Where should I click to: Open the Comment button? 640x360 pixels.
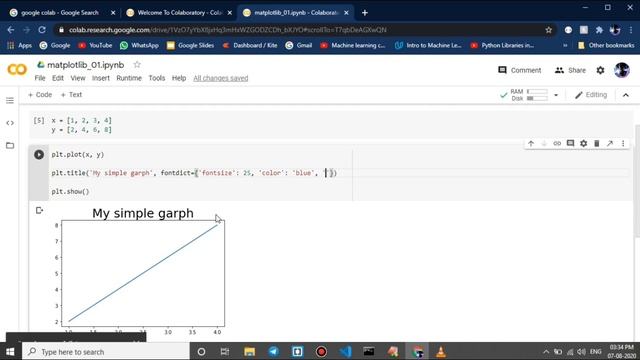pyautogui.click(x=519, y=70)
